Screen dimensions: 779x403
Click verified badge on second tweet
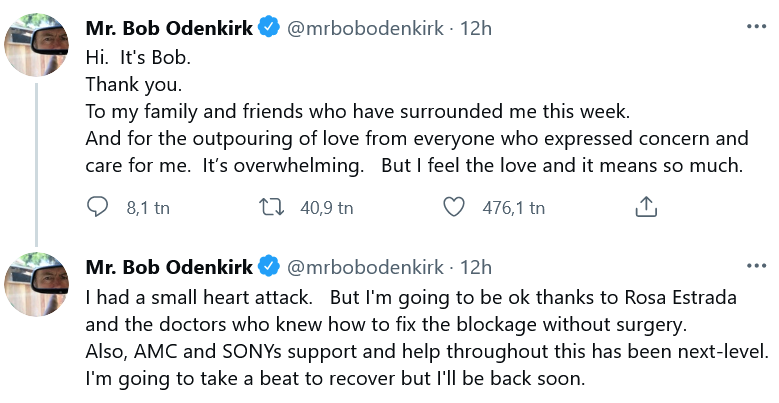268,267
